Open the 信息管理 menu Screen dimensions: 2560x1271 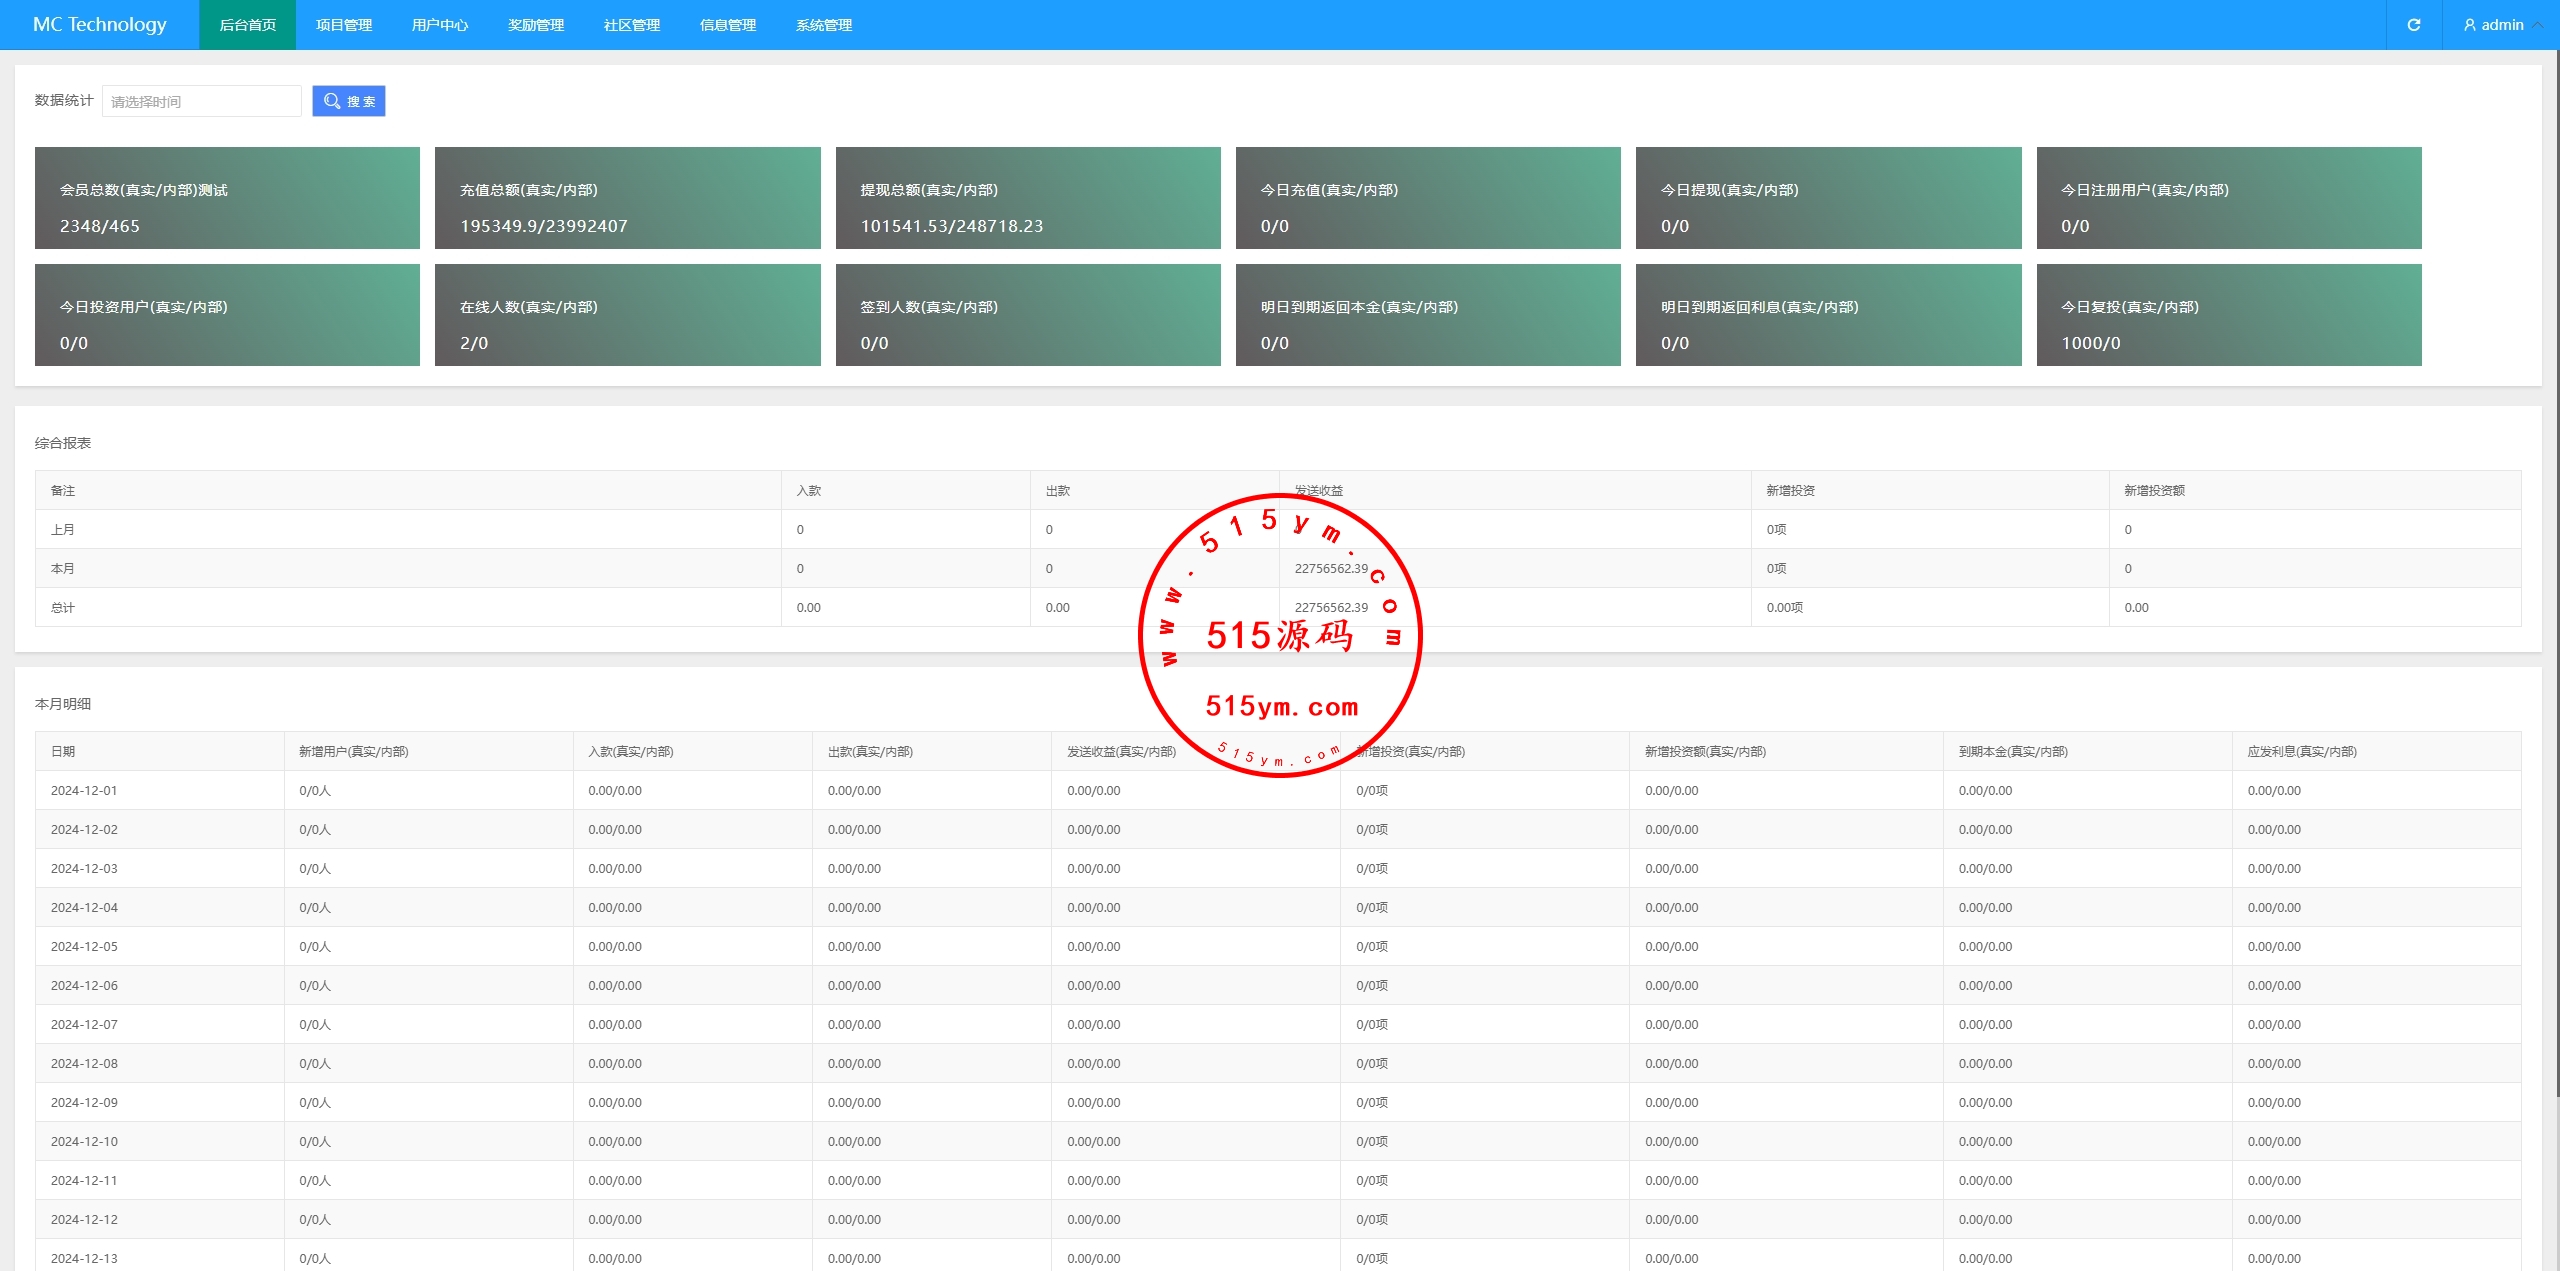click(727, 25)
